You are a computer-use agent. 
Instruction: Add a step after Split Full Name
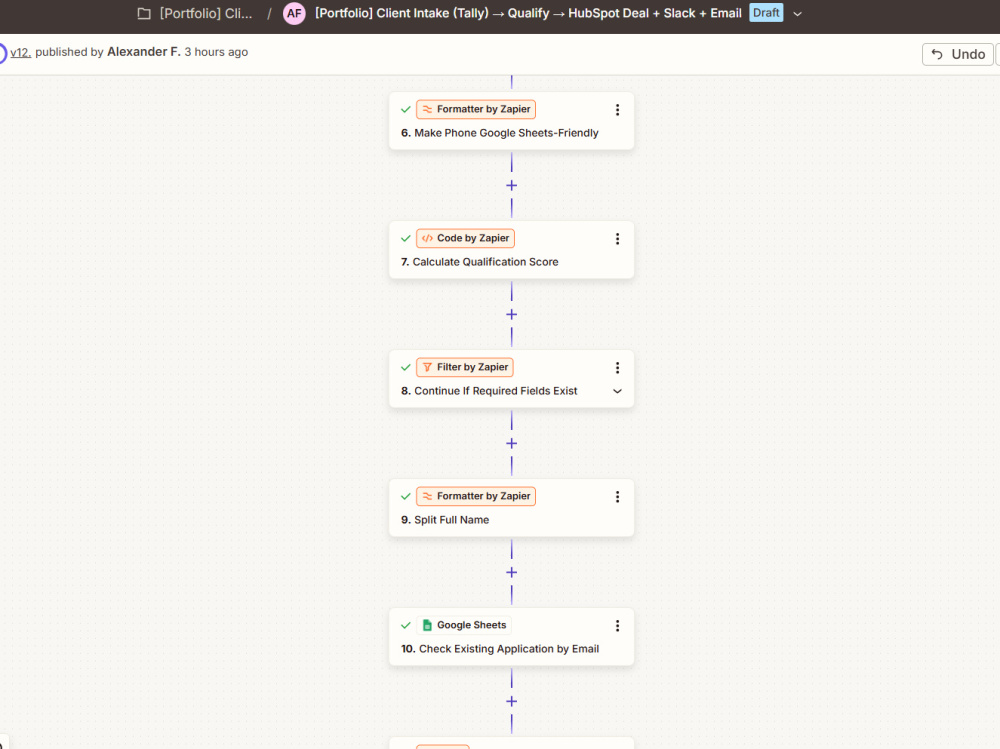pos(511,572)
